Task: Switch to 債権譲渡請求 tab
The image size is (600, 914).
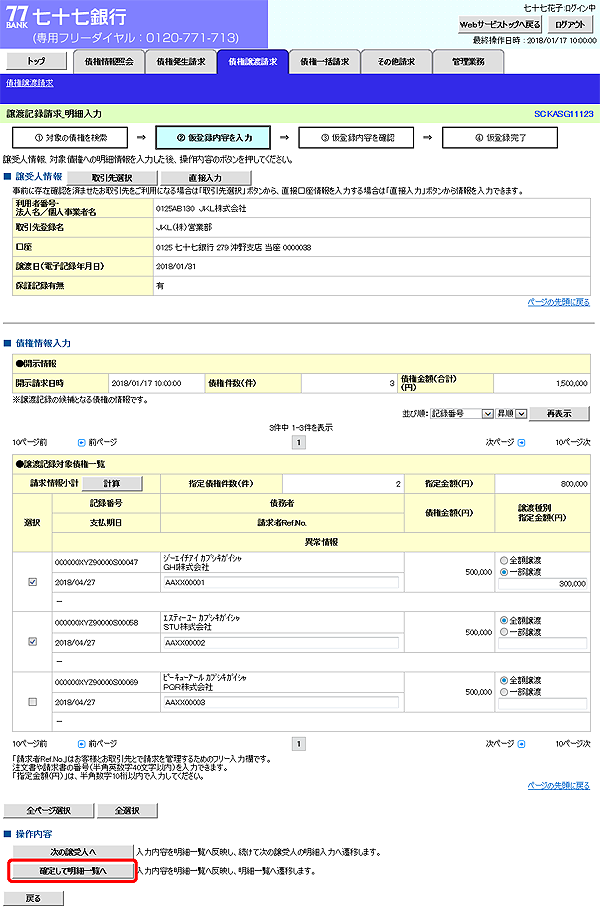Action: [252, 62]
